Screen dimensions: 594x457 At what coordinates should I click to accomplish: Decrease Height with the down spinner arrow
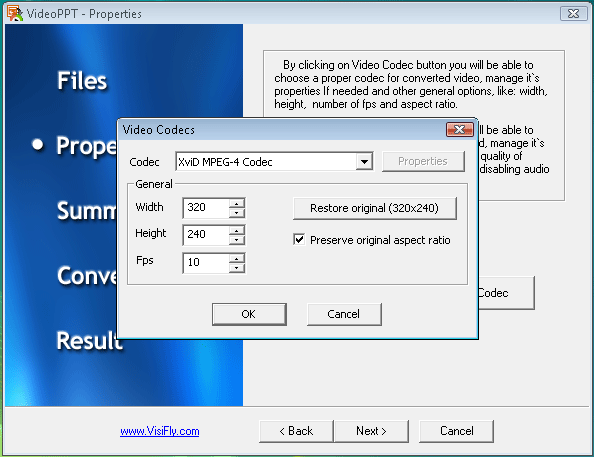pyautogui.click(x=237, y=239)
